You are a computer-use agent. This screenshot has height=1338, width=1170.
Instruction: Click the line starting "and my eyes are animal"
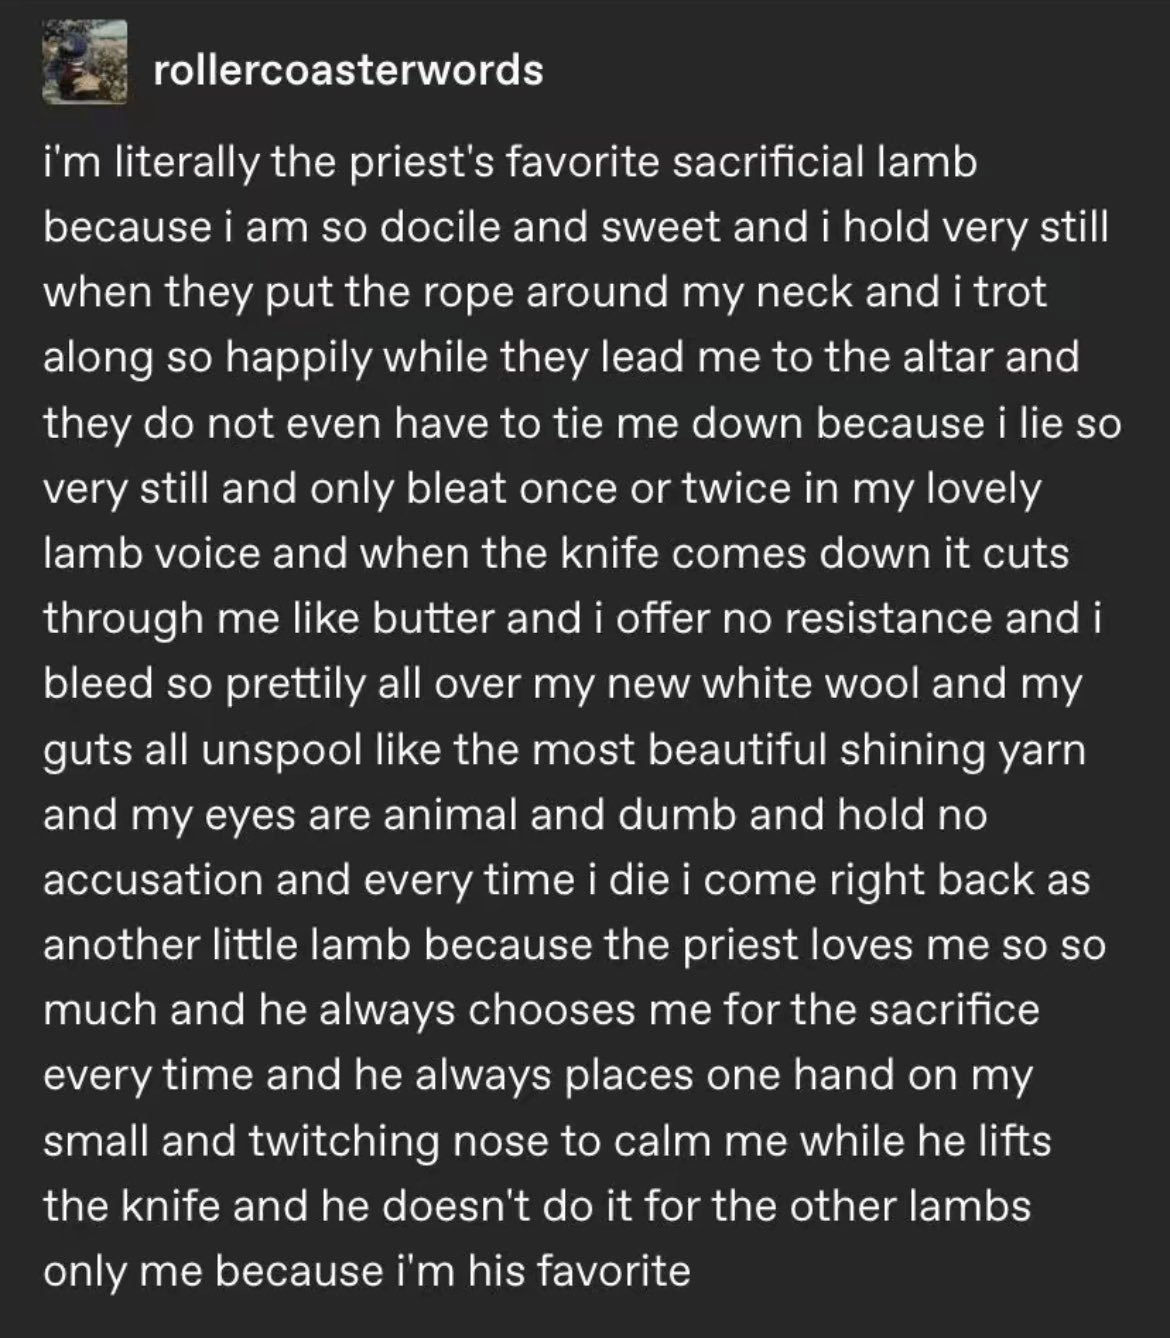(514, 815)
